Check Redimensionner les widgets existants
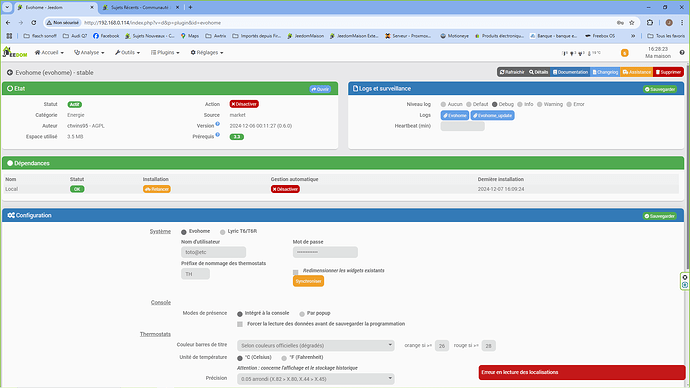The width and height of the screenshot is (690, 388). coord(296,272)
